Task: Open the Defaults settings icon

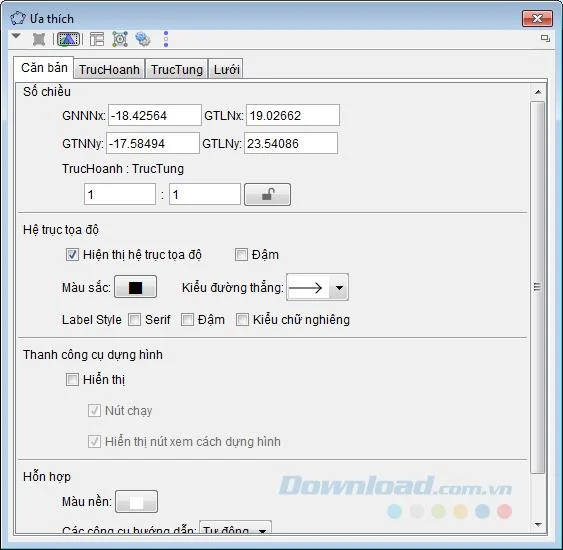Action: tap(120, 39)
